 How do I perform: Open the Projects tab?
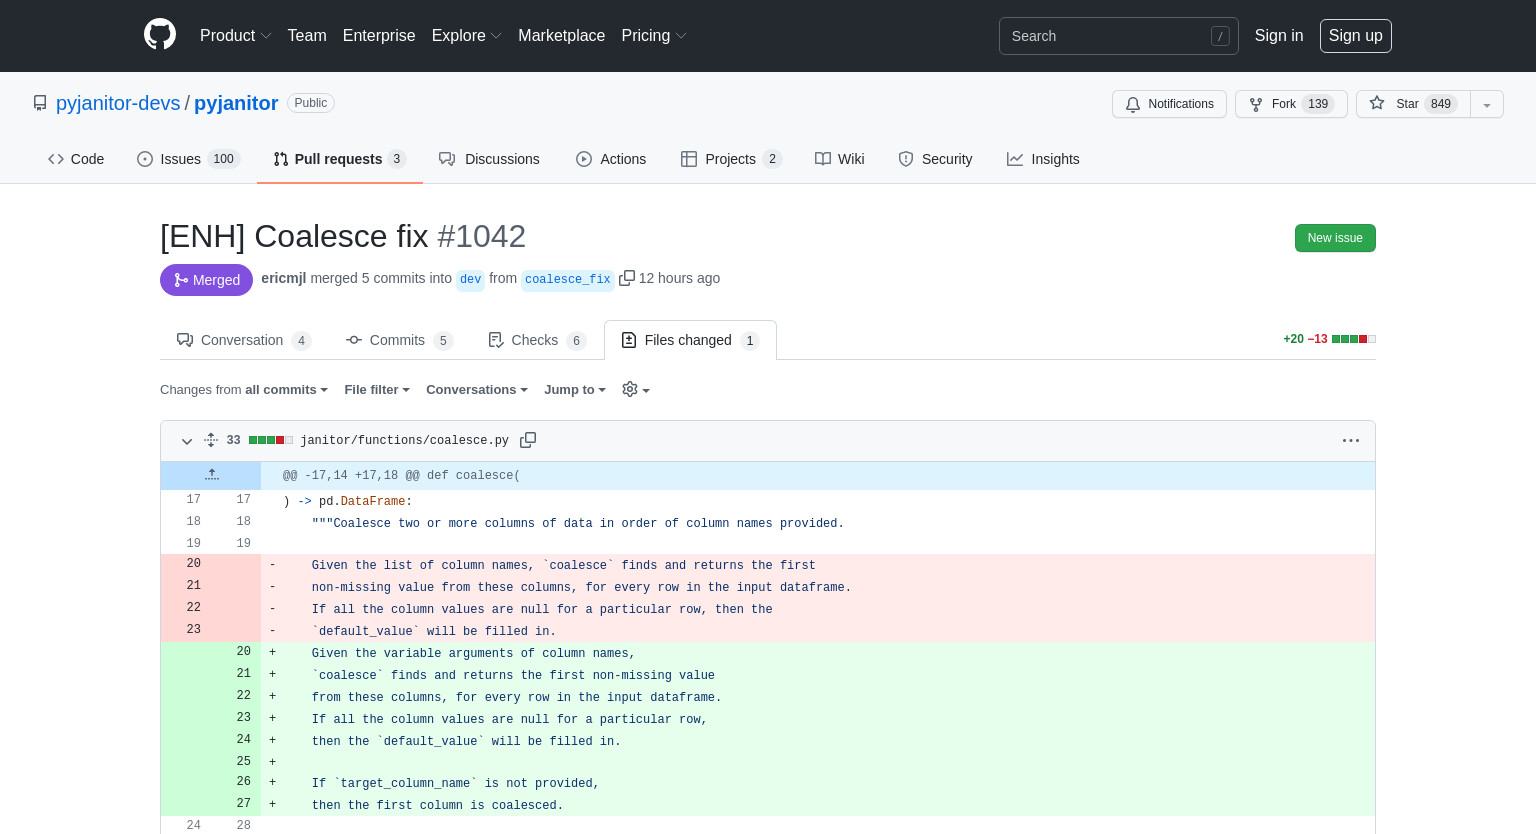point(731,159)
